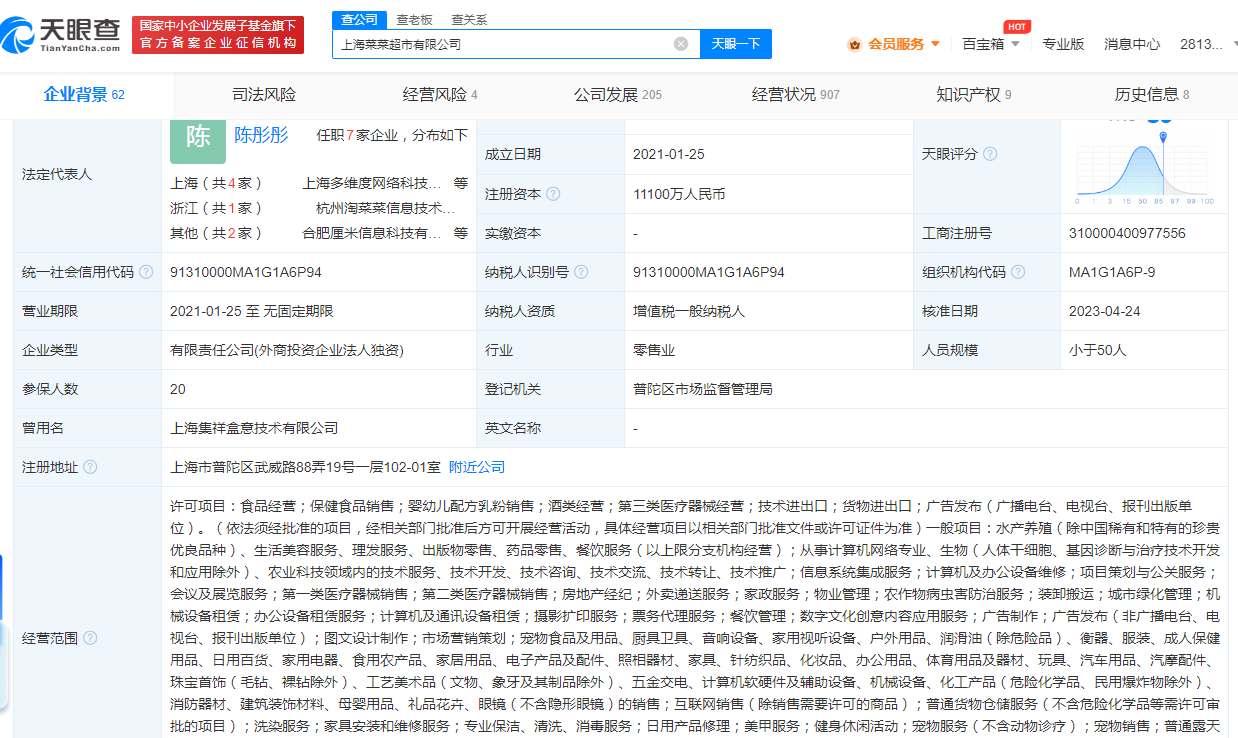Screen dimensions: 1238x738
Task: Open 历史信息 tab
Action: [1151, 95]
